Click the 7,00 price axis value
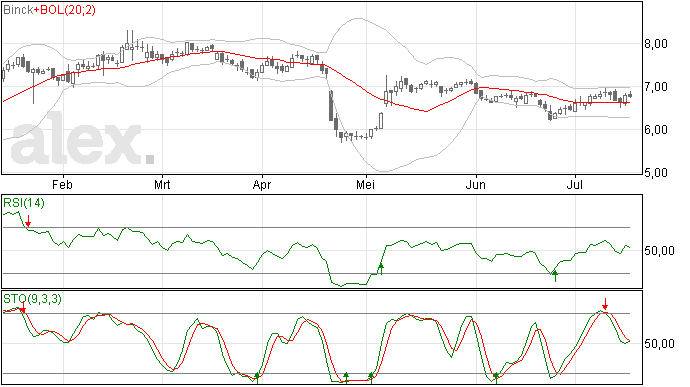690x387 pixels. [x=656, y=87]
